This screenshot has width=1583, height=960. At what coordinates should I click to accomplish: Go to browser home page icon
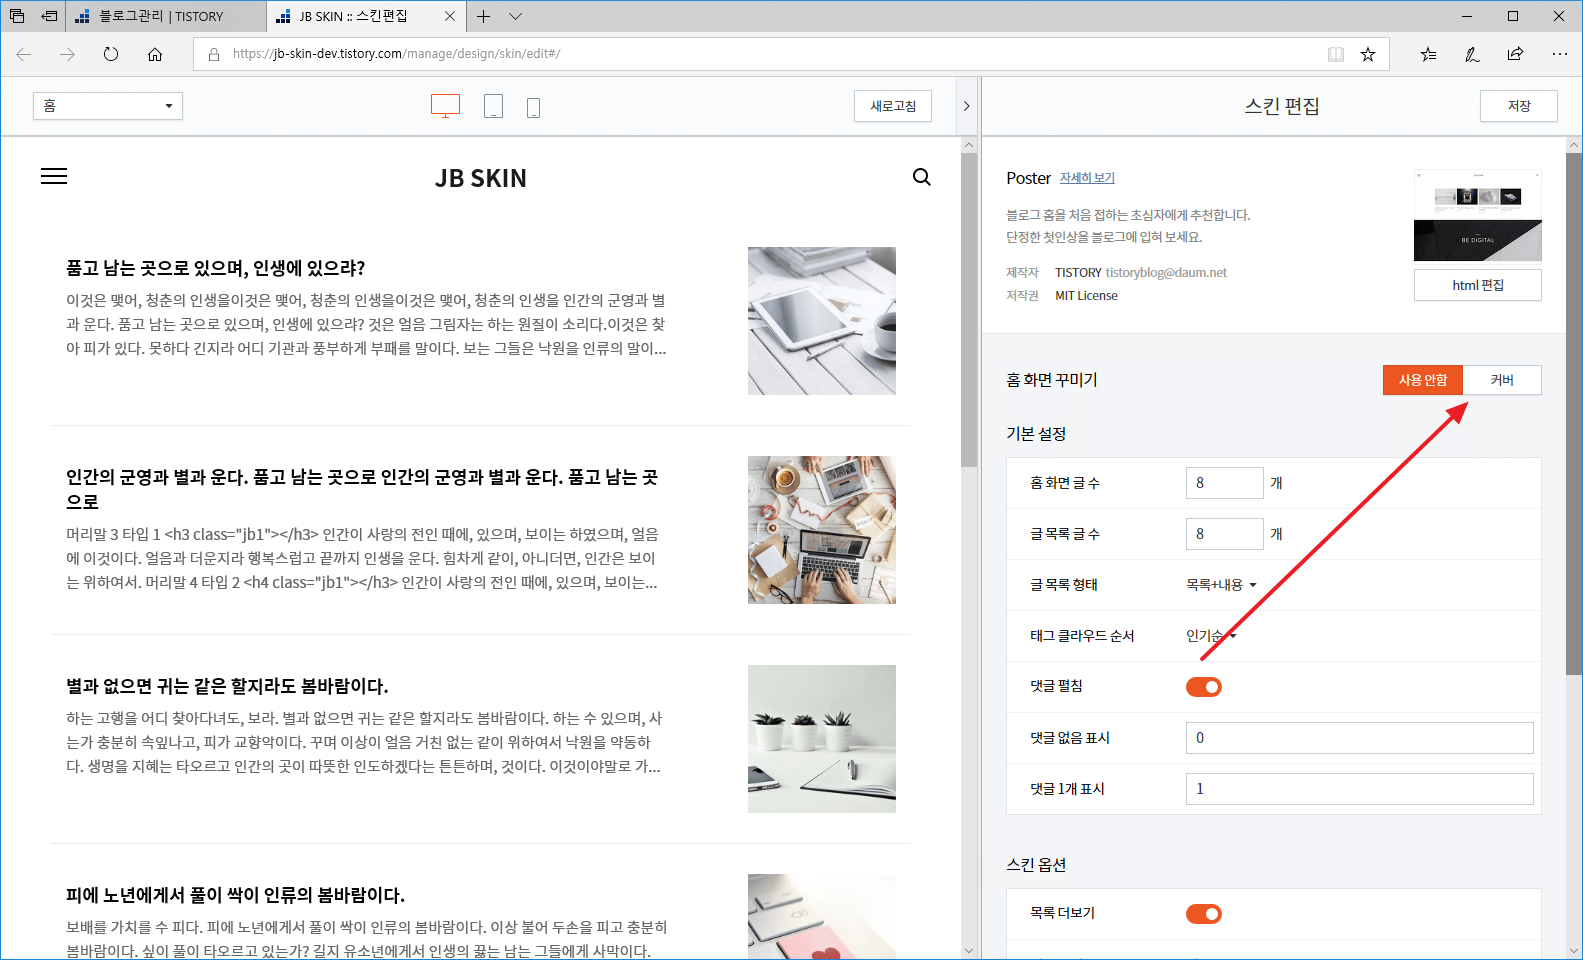coord(155,54)
